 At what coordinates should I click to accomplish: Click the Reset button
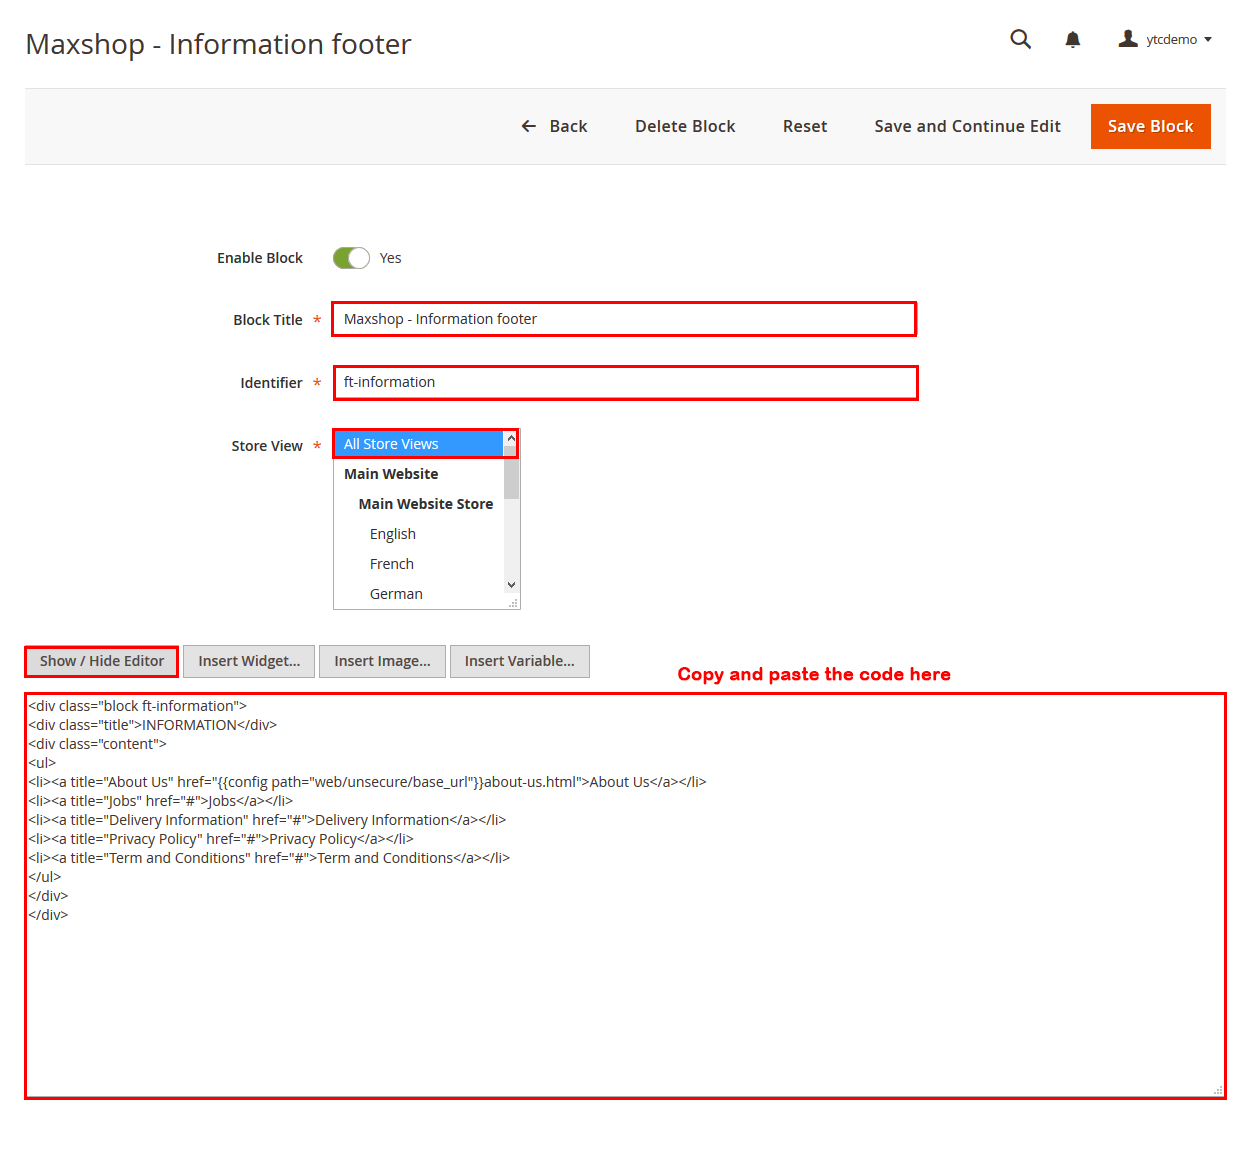(x=805, y=126)
